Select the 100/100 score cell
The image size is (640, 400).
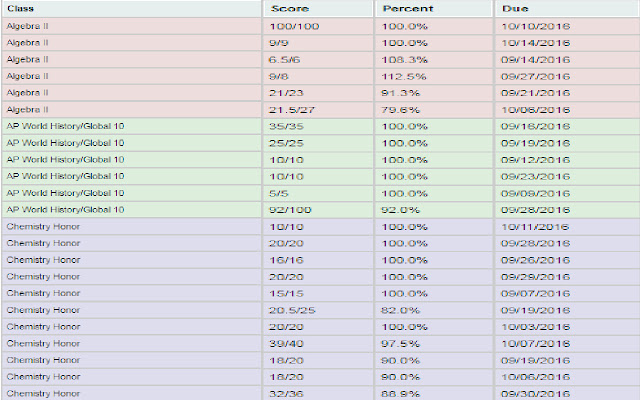(x=295, y=25)
